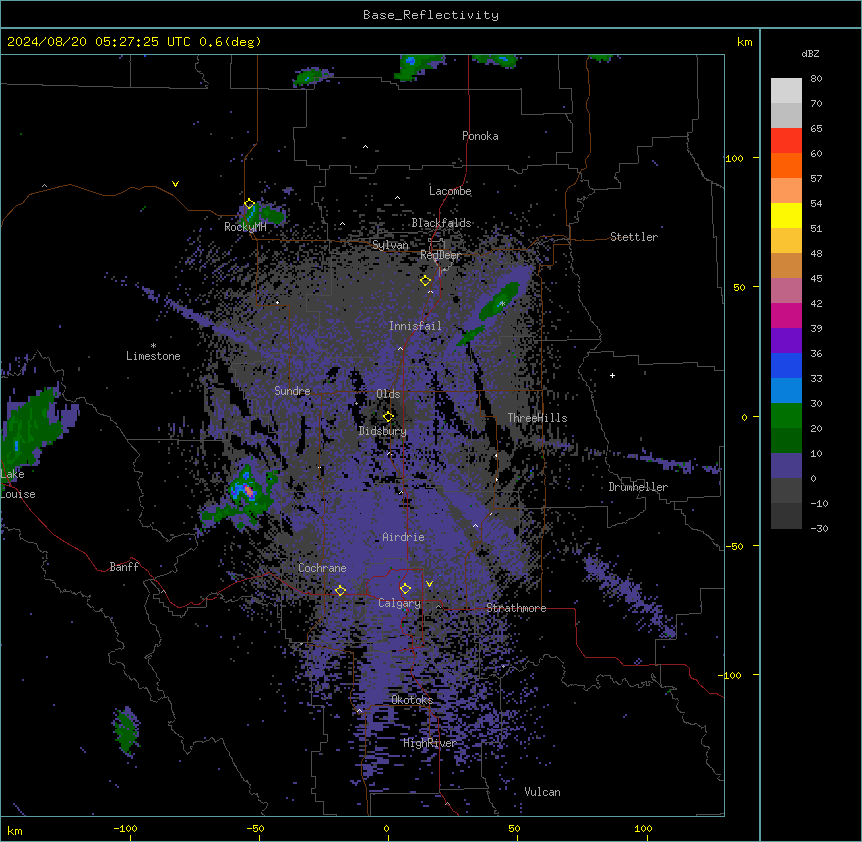Click the Sundre town label
Image resolution: width=862 pixels, height=842 pixels.
[292, 391]
